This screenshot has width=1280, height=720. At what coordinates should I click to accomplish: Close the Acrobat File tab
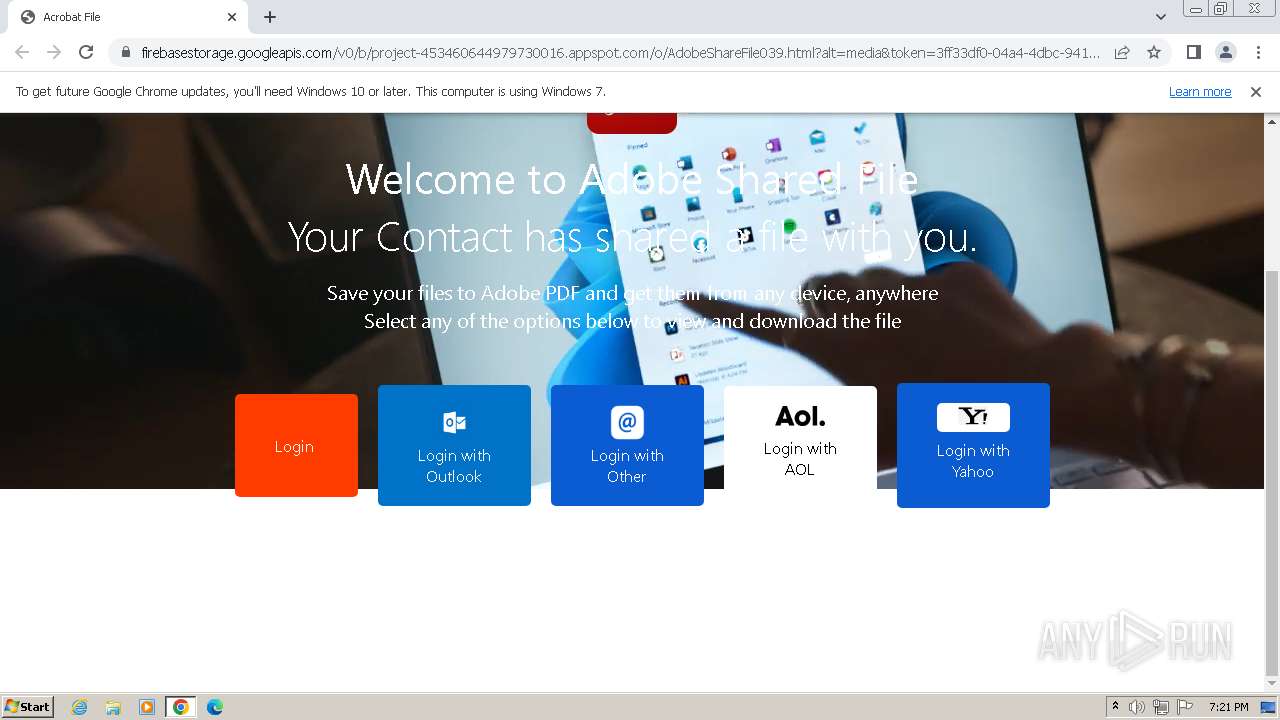232,17
